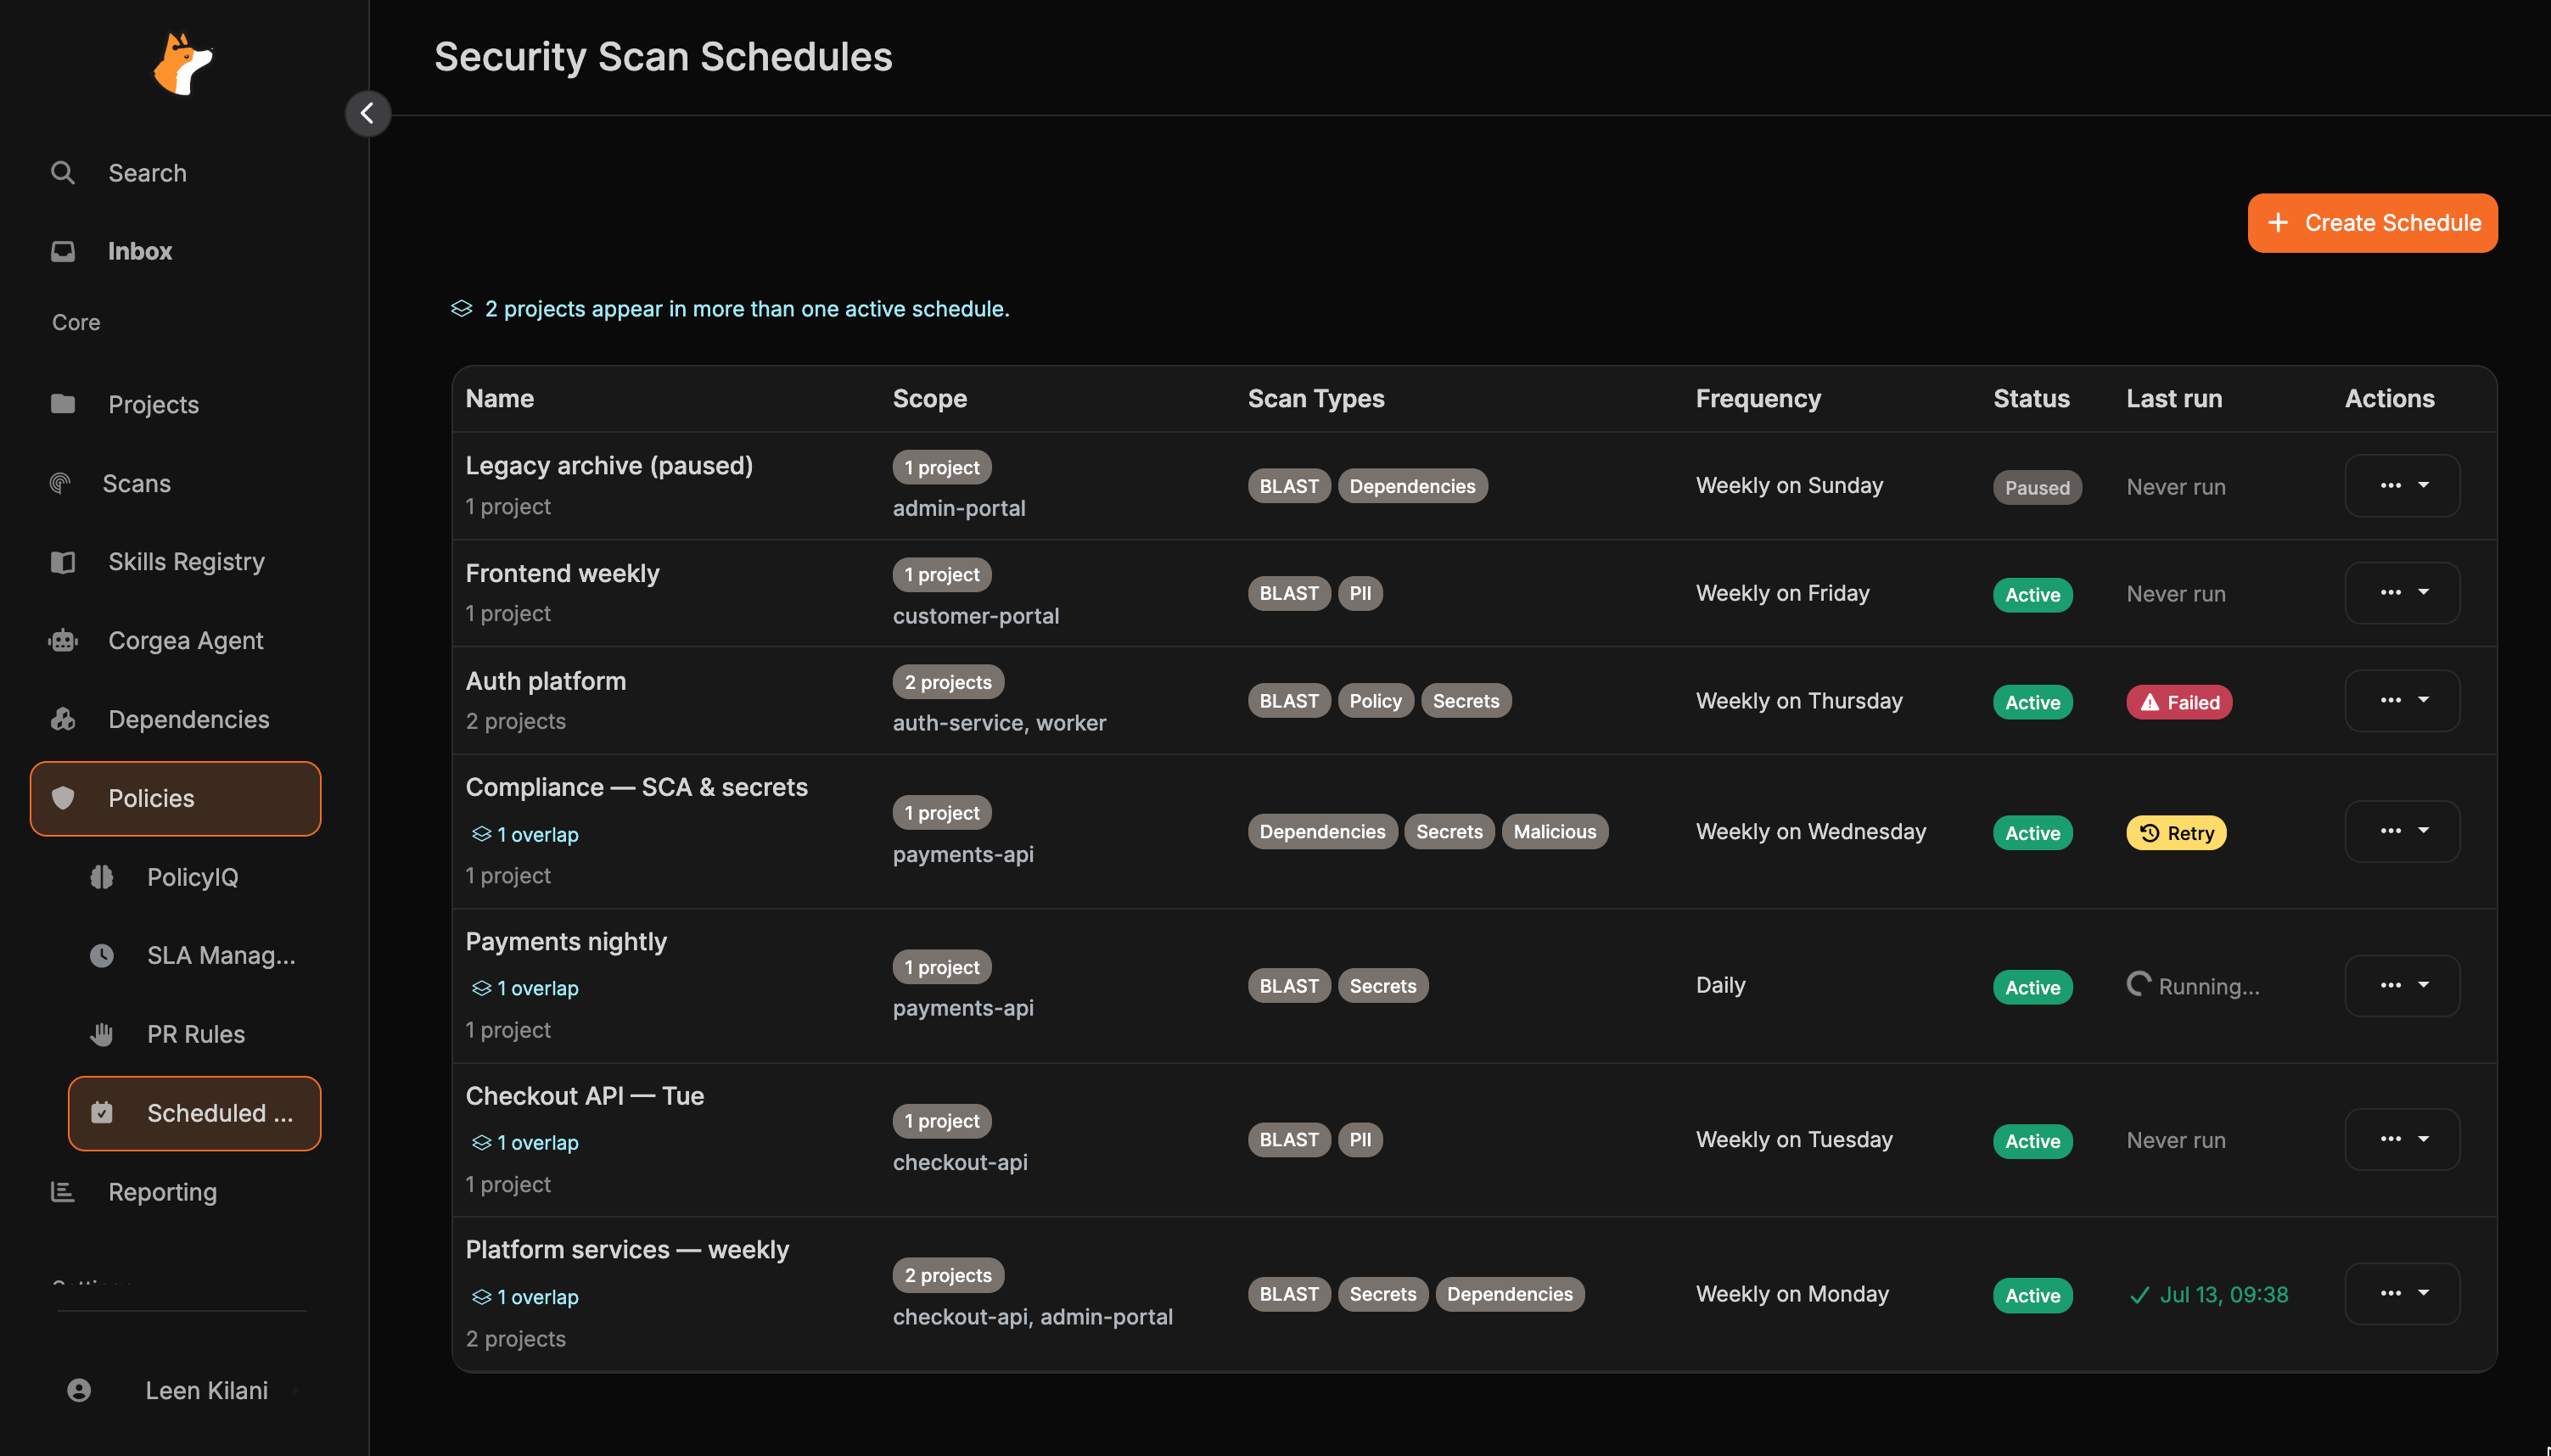The width and height of the screenshot is (2551, 1456).
Task: Click the Frontend weekly schedule name
Action: tap(562, 573)
